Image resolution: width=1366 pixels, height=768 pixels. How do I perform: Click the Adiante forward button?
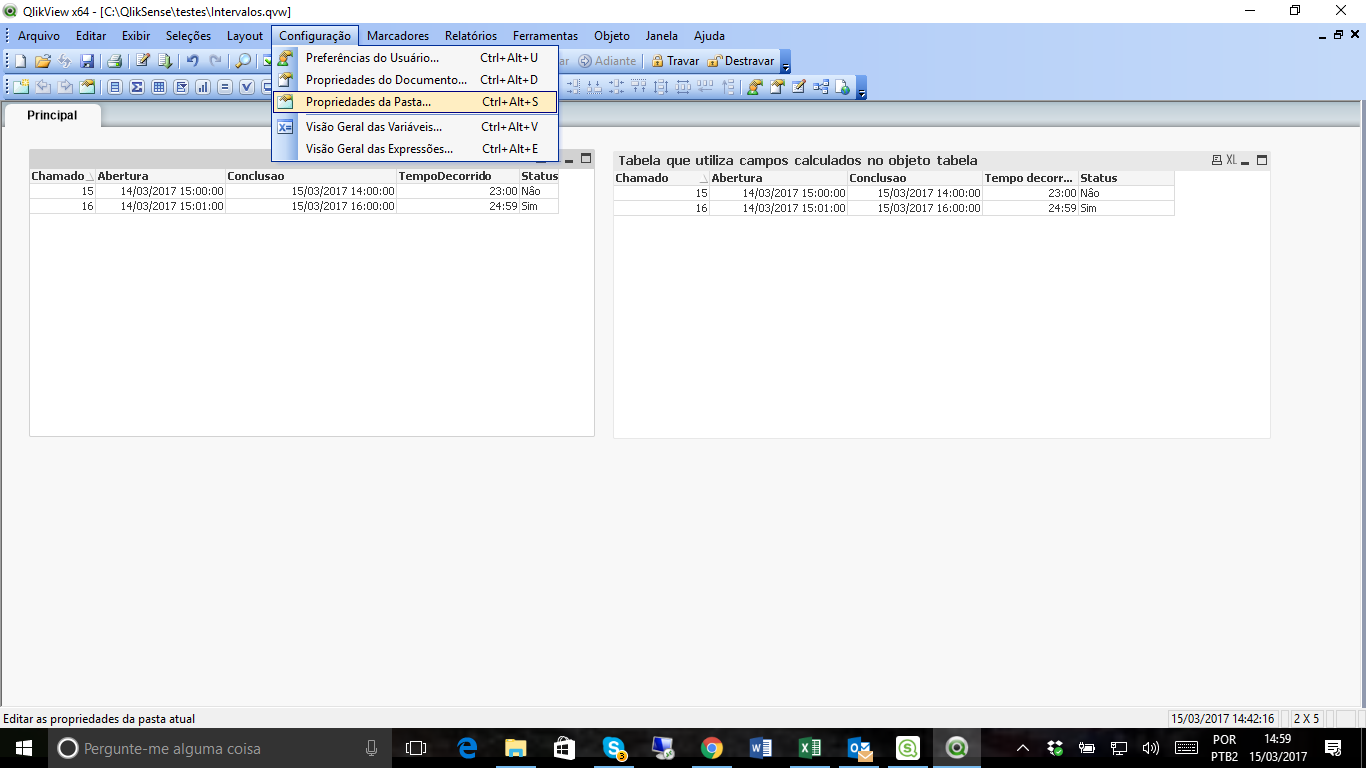607,61
